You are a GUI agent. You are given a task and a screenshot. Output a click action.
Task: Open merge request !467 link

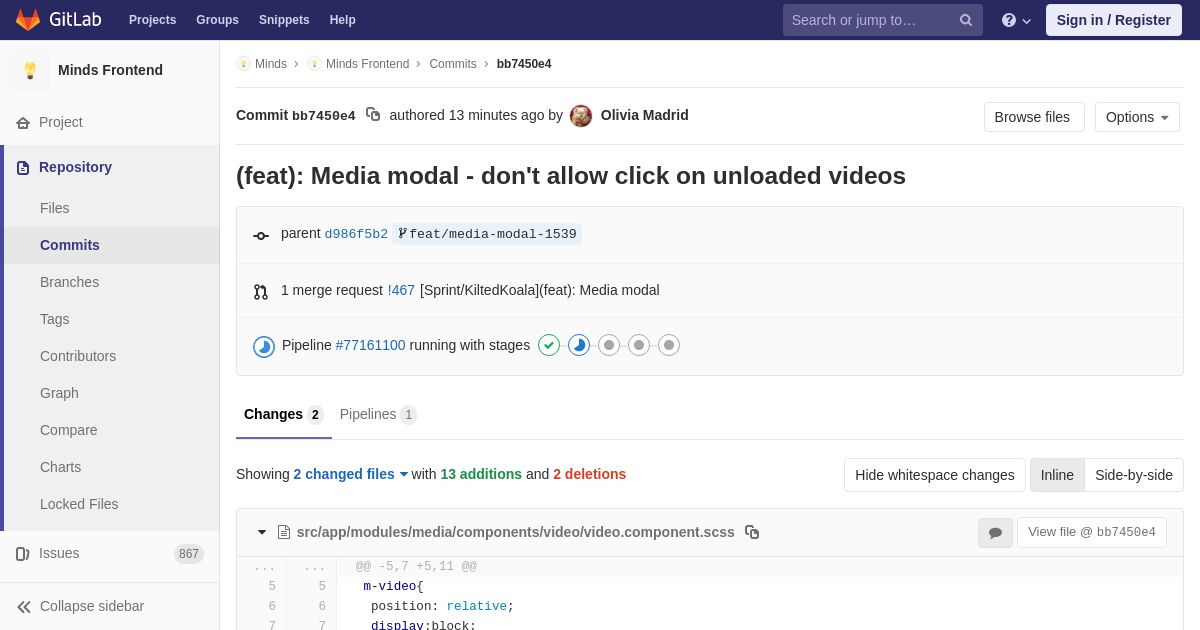tap(401, 290)
